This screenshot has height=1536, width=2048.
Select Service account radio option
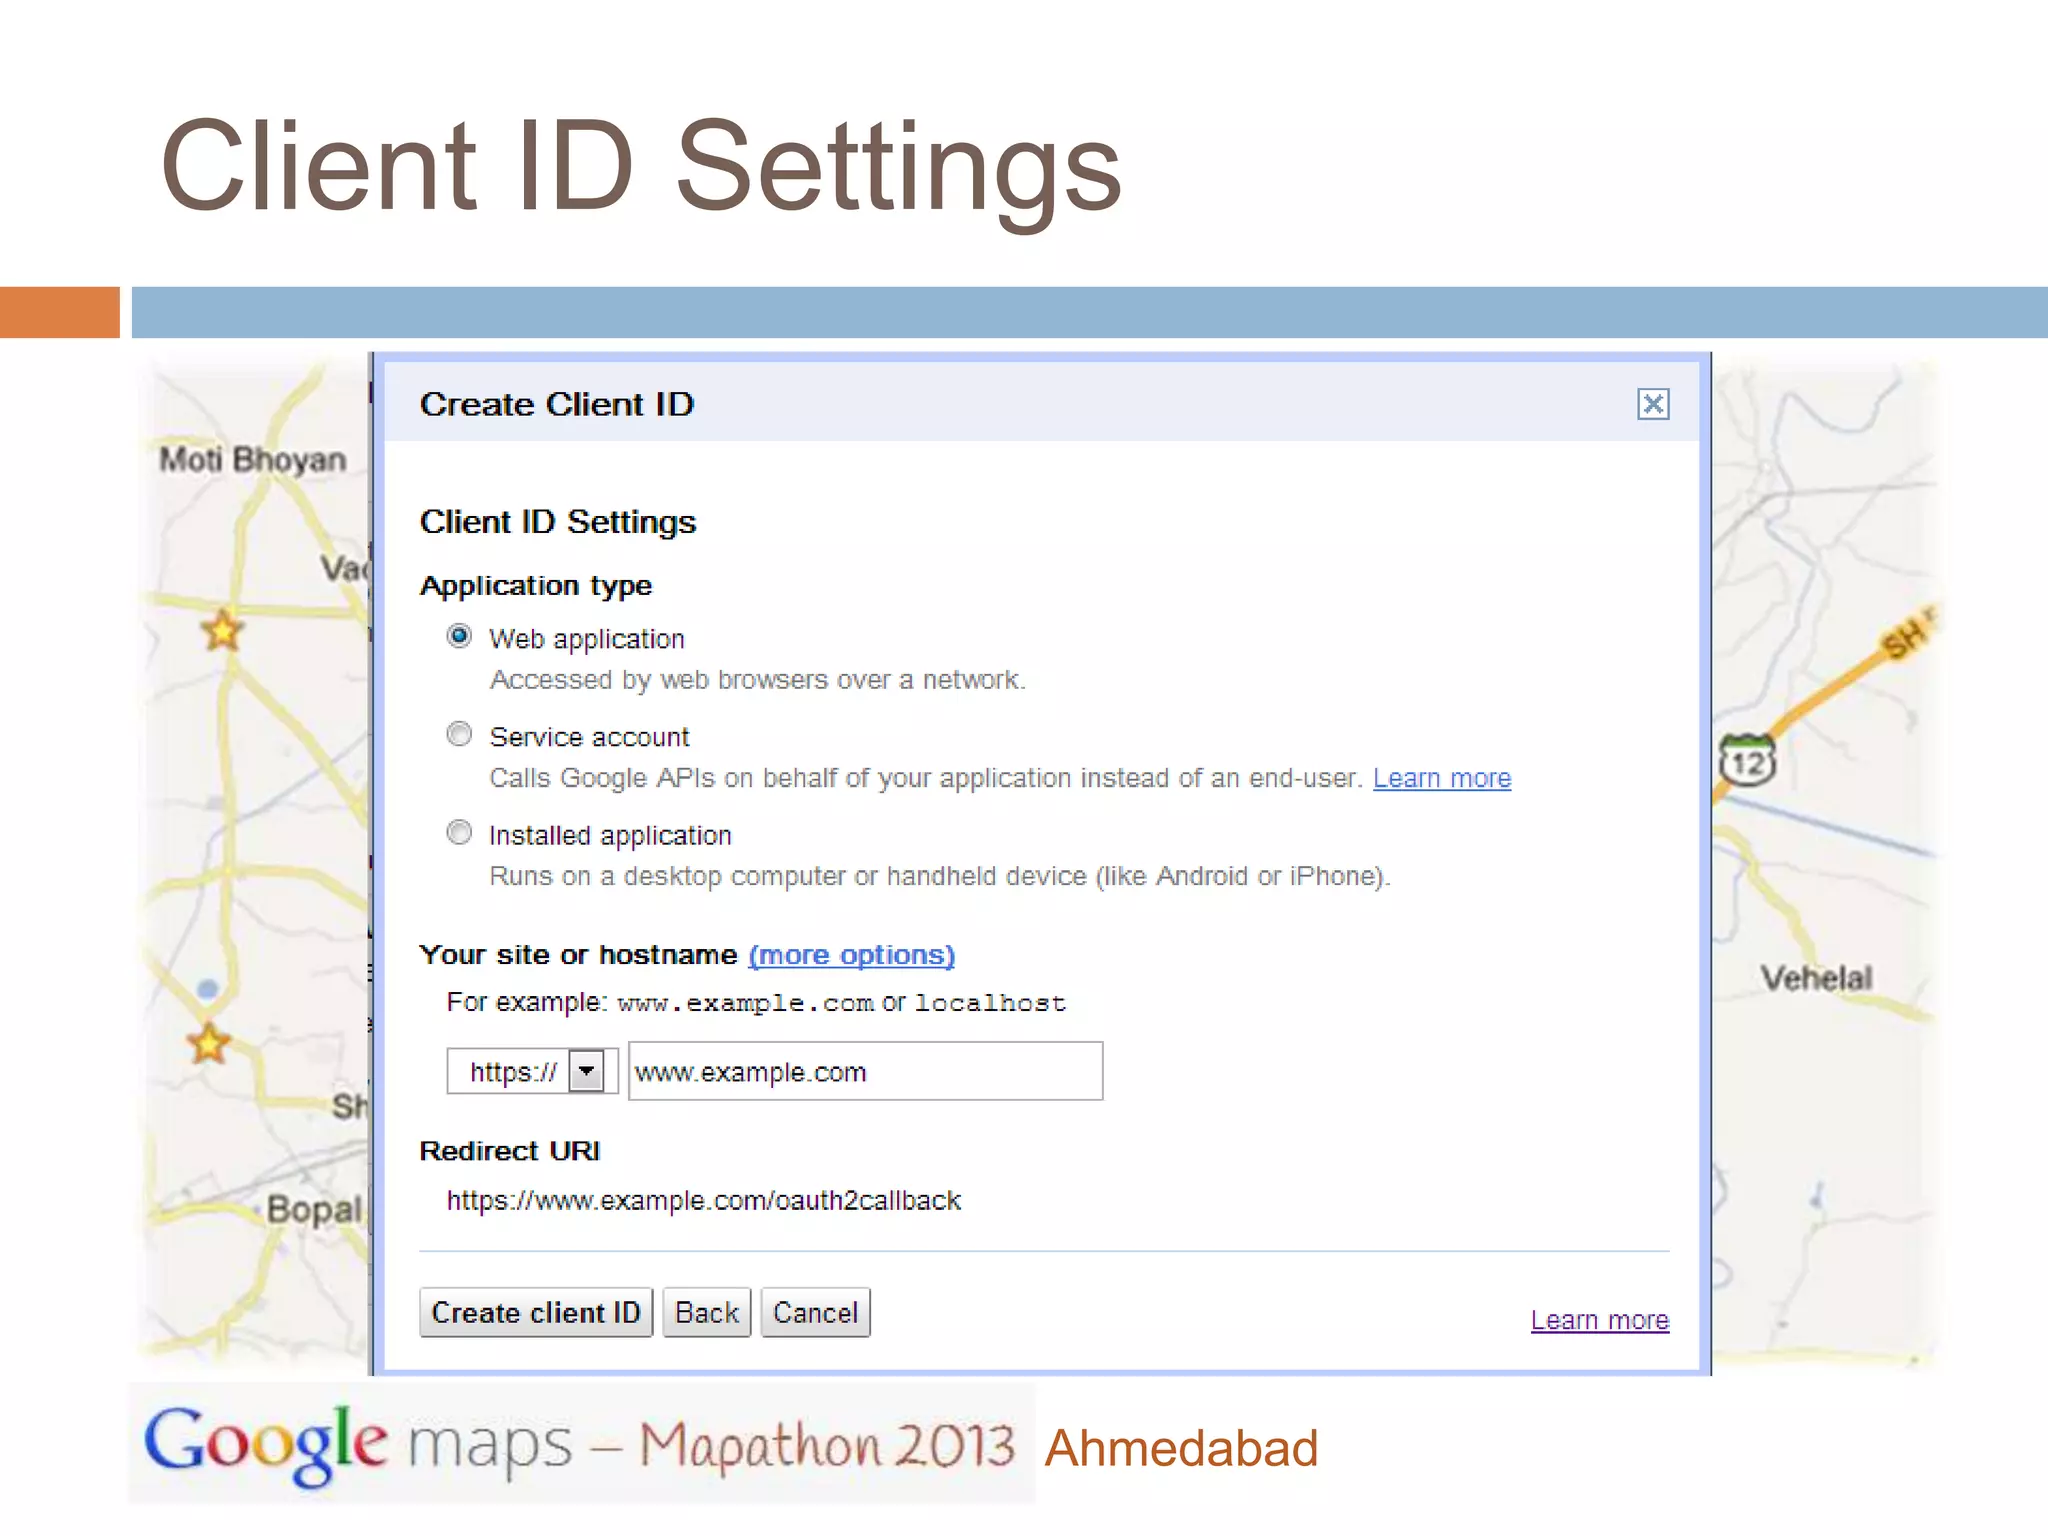[459, 735]
